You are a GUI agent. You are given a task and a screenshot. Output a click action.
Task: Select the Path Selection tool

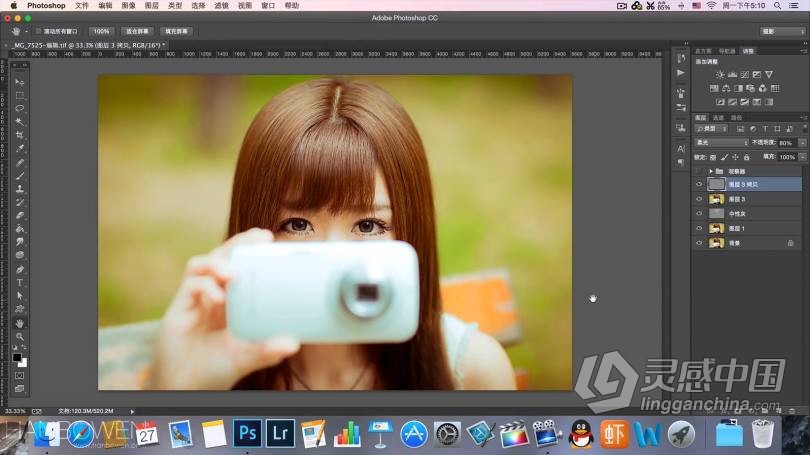20,296
